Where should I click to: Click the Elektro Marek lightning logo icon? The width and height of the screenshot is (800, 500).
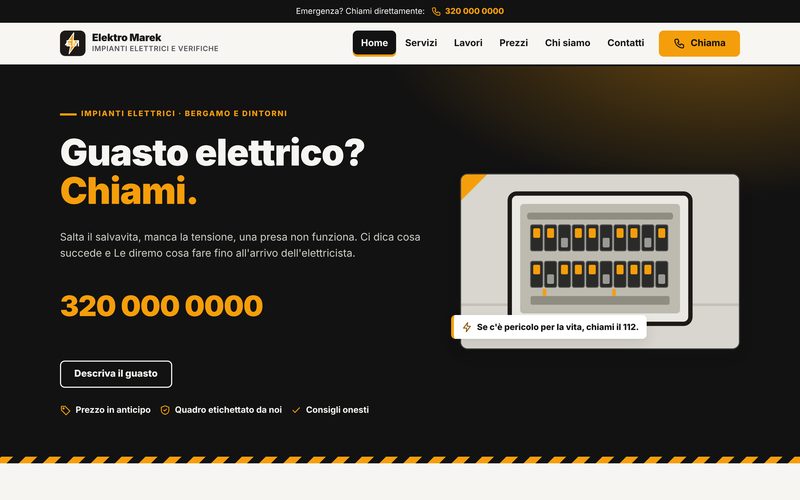point(72,43)
